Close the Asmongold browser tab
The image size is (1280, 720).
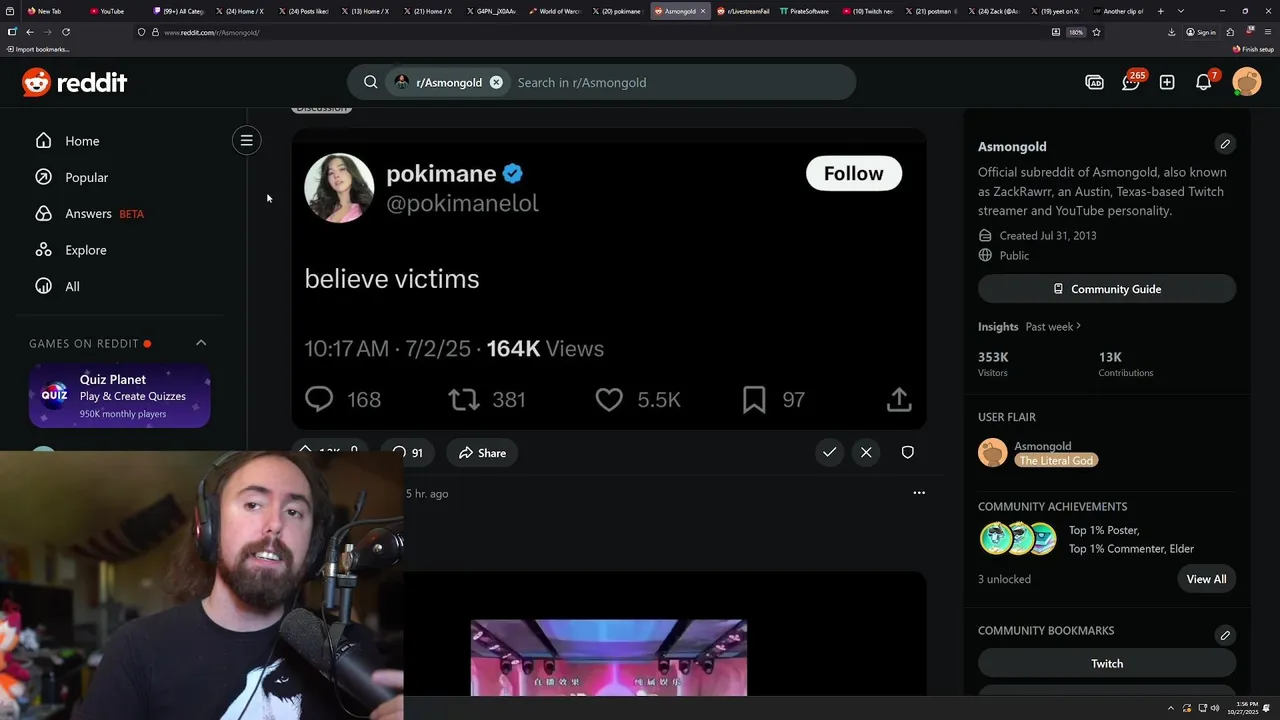[703, 11]
